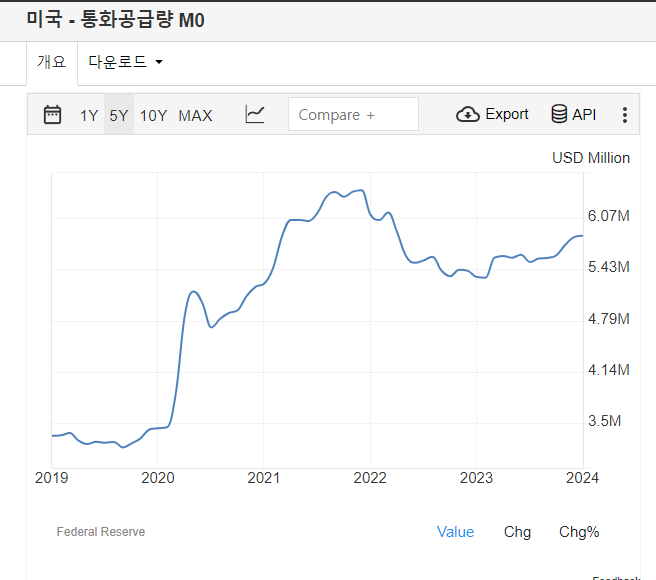
Task: Click the Compare + input field
Action: pos(353,114)
